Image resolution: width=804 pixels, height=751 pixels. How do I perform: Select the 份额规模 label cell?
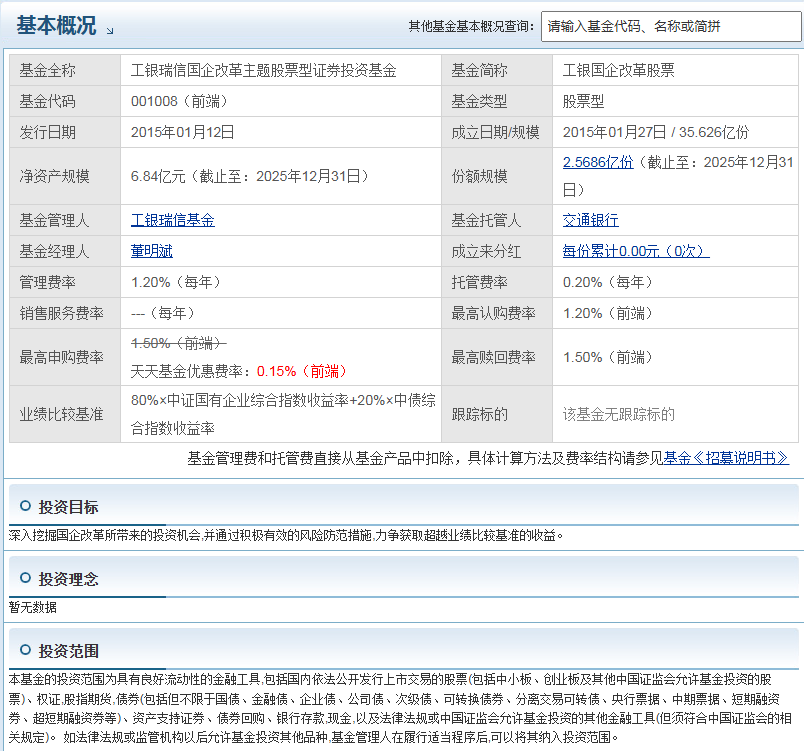(x=497, y=176)
